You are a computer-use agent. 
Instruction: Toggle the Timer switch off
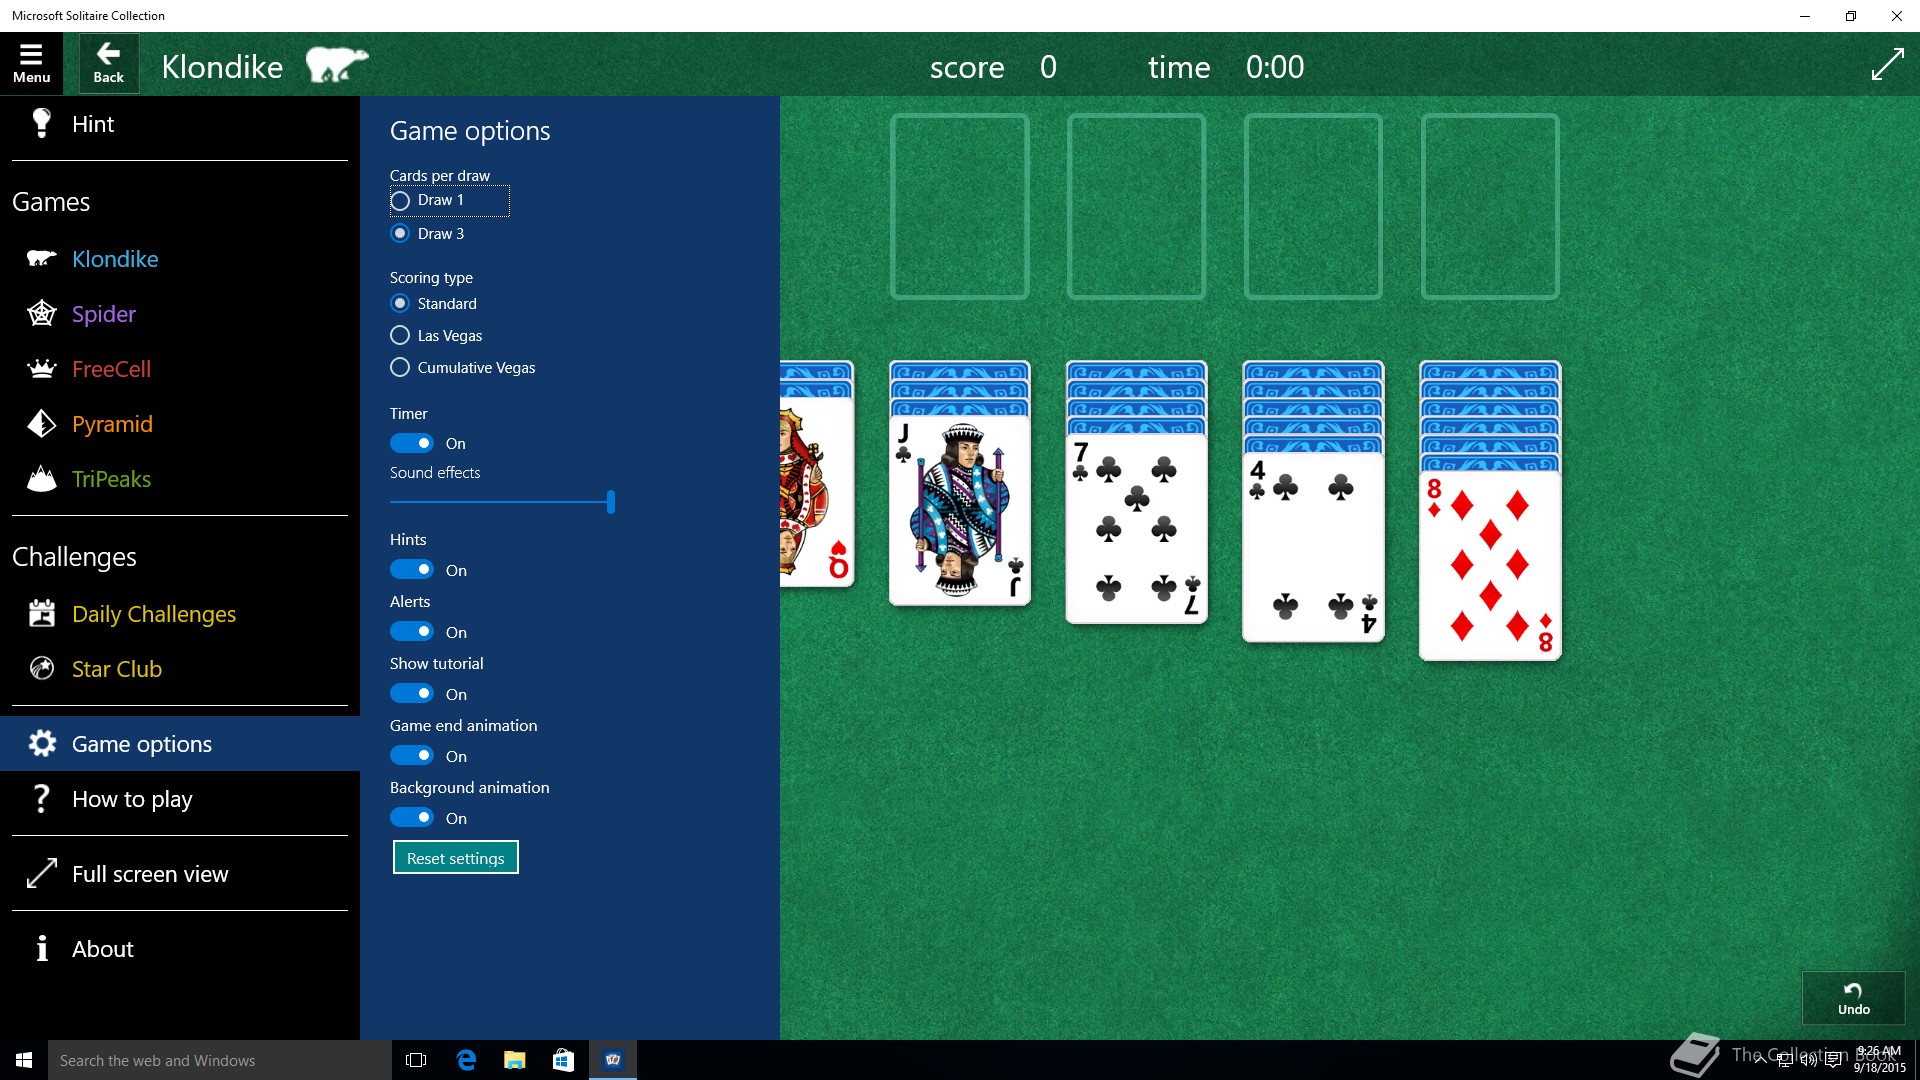point(411,443)
